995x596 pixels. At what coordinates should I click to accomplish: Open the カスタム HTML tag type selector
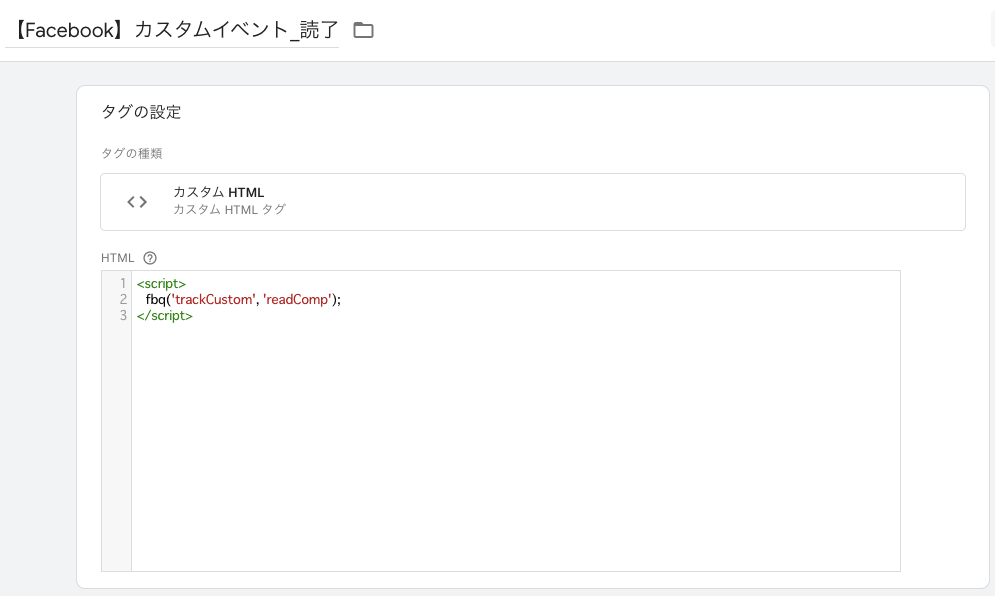(532, 202)
